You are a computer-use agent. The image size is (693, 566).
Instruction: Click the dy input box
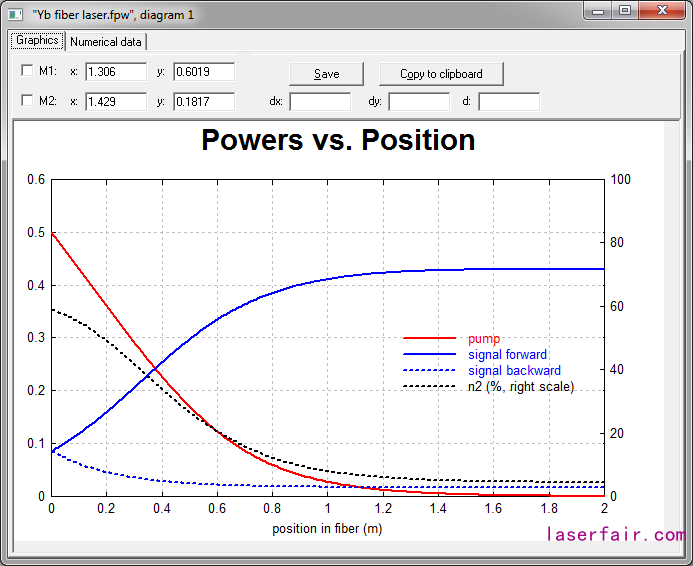click(x=419, y=102)
